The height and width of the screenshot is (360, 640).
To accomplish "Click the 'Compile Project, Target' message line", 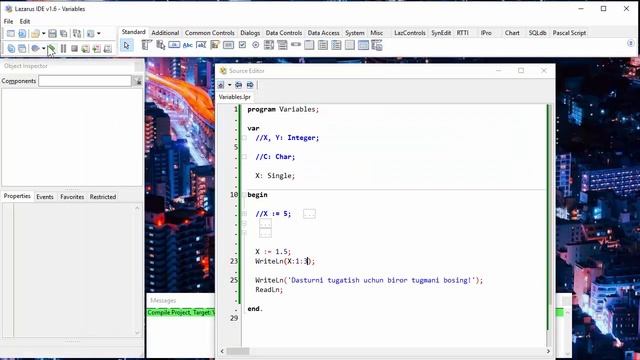I will click(x=180, y=313).
